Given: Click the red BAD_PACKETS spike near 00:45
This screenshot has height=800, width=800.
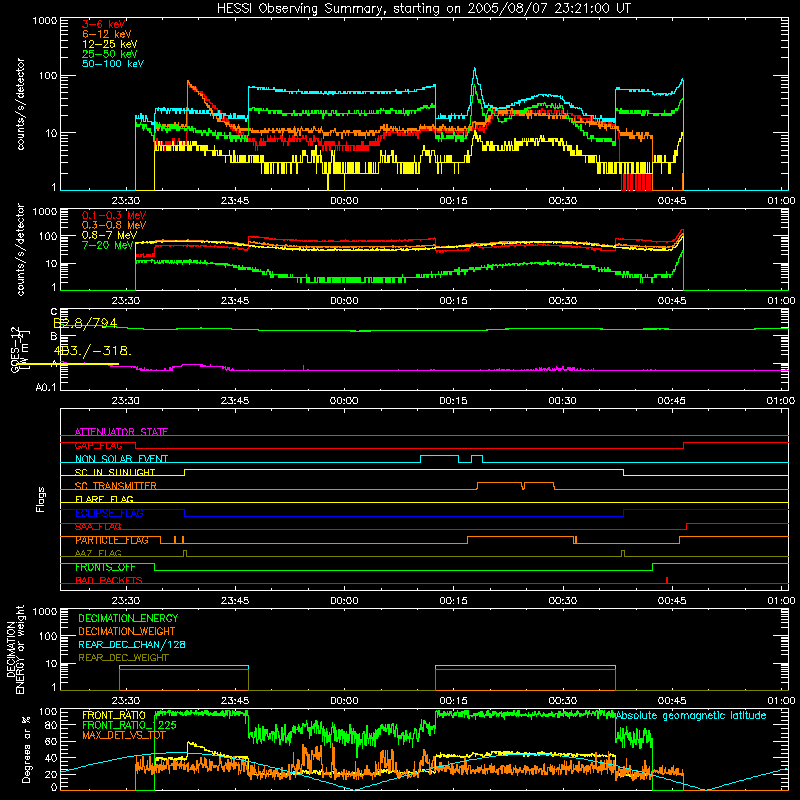Looking at the screenshot, I should 667,580.
